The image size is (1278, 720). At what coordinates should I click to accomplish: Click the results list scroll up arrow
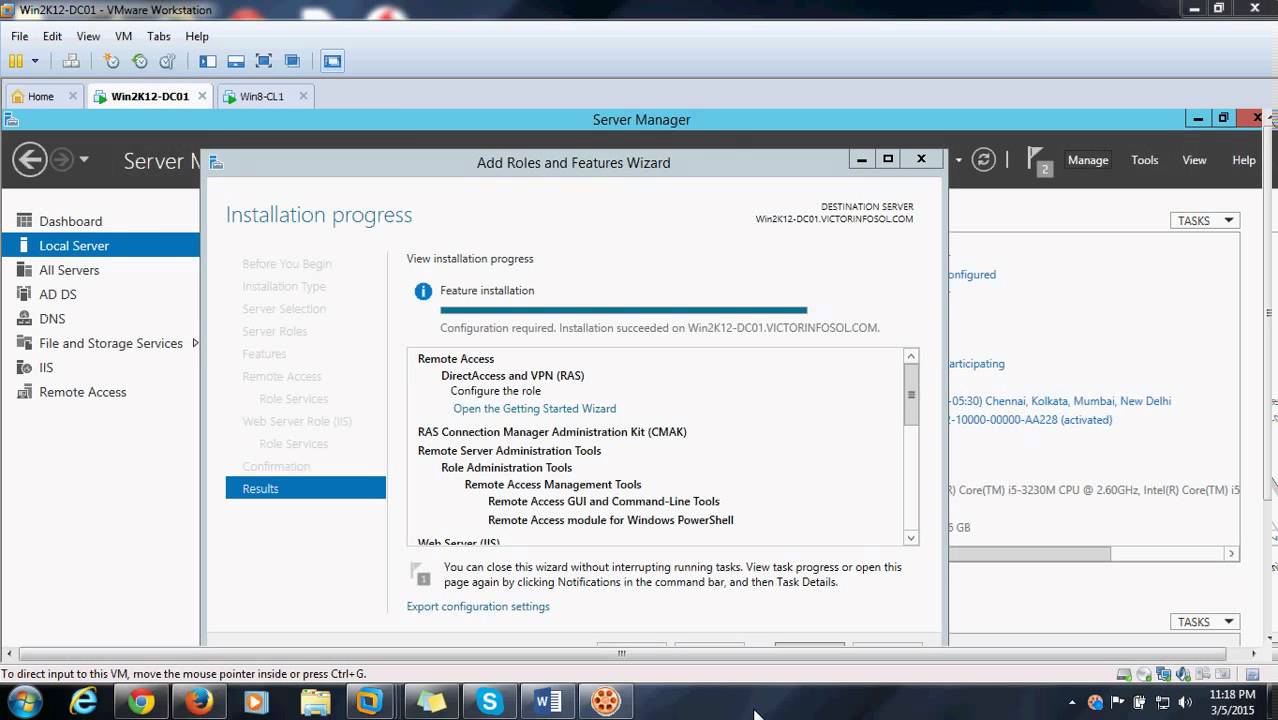911,356
